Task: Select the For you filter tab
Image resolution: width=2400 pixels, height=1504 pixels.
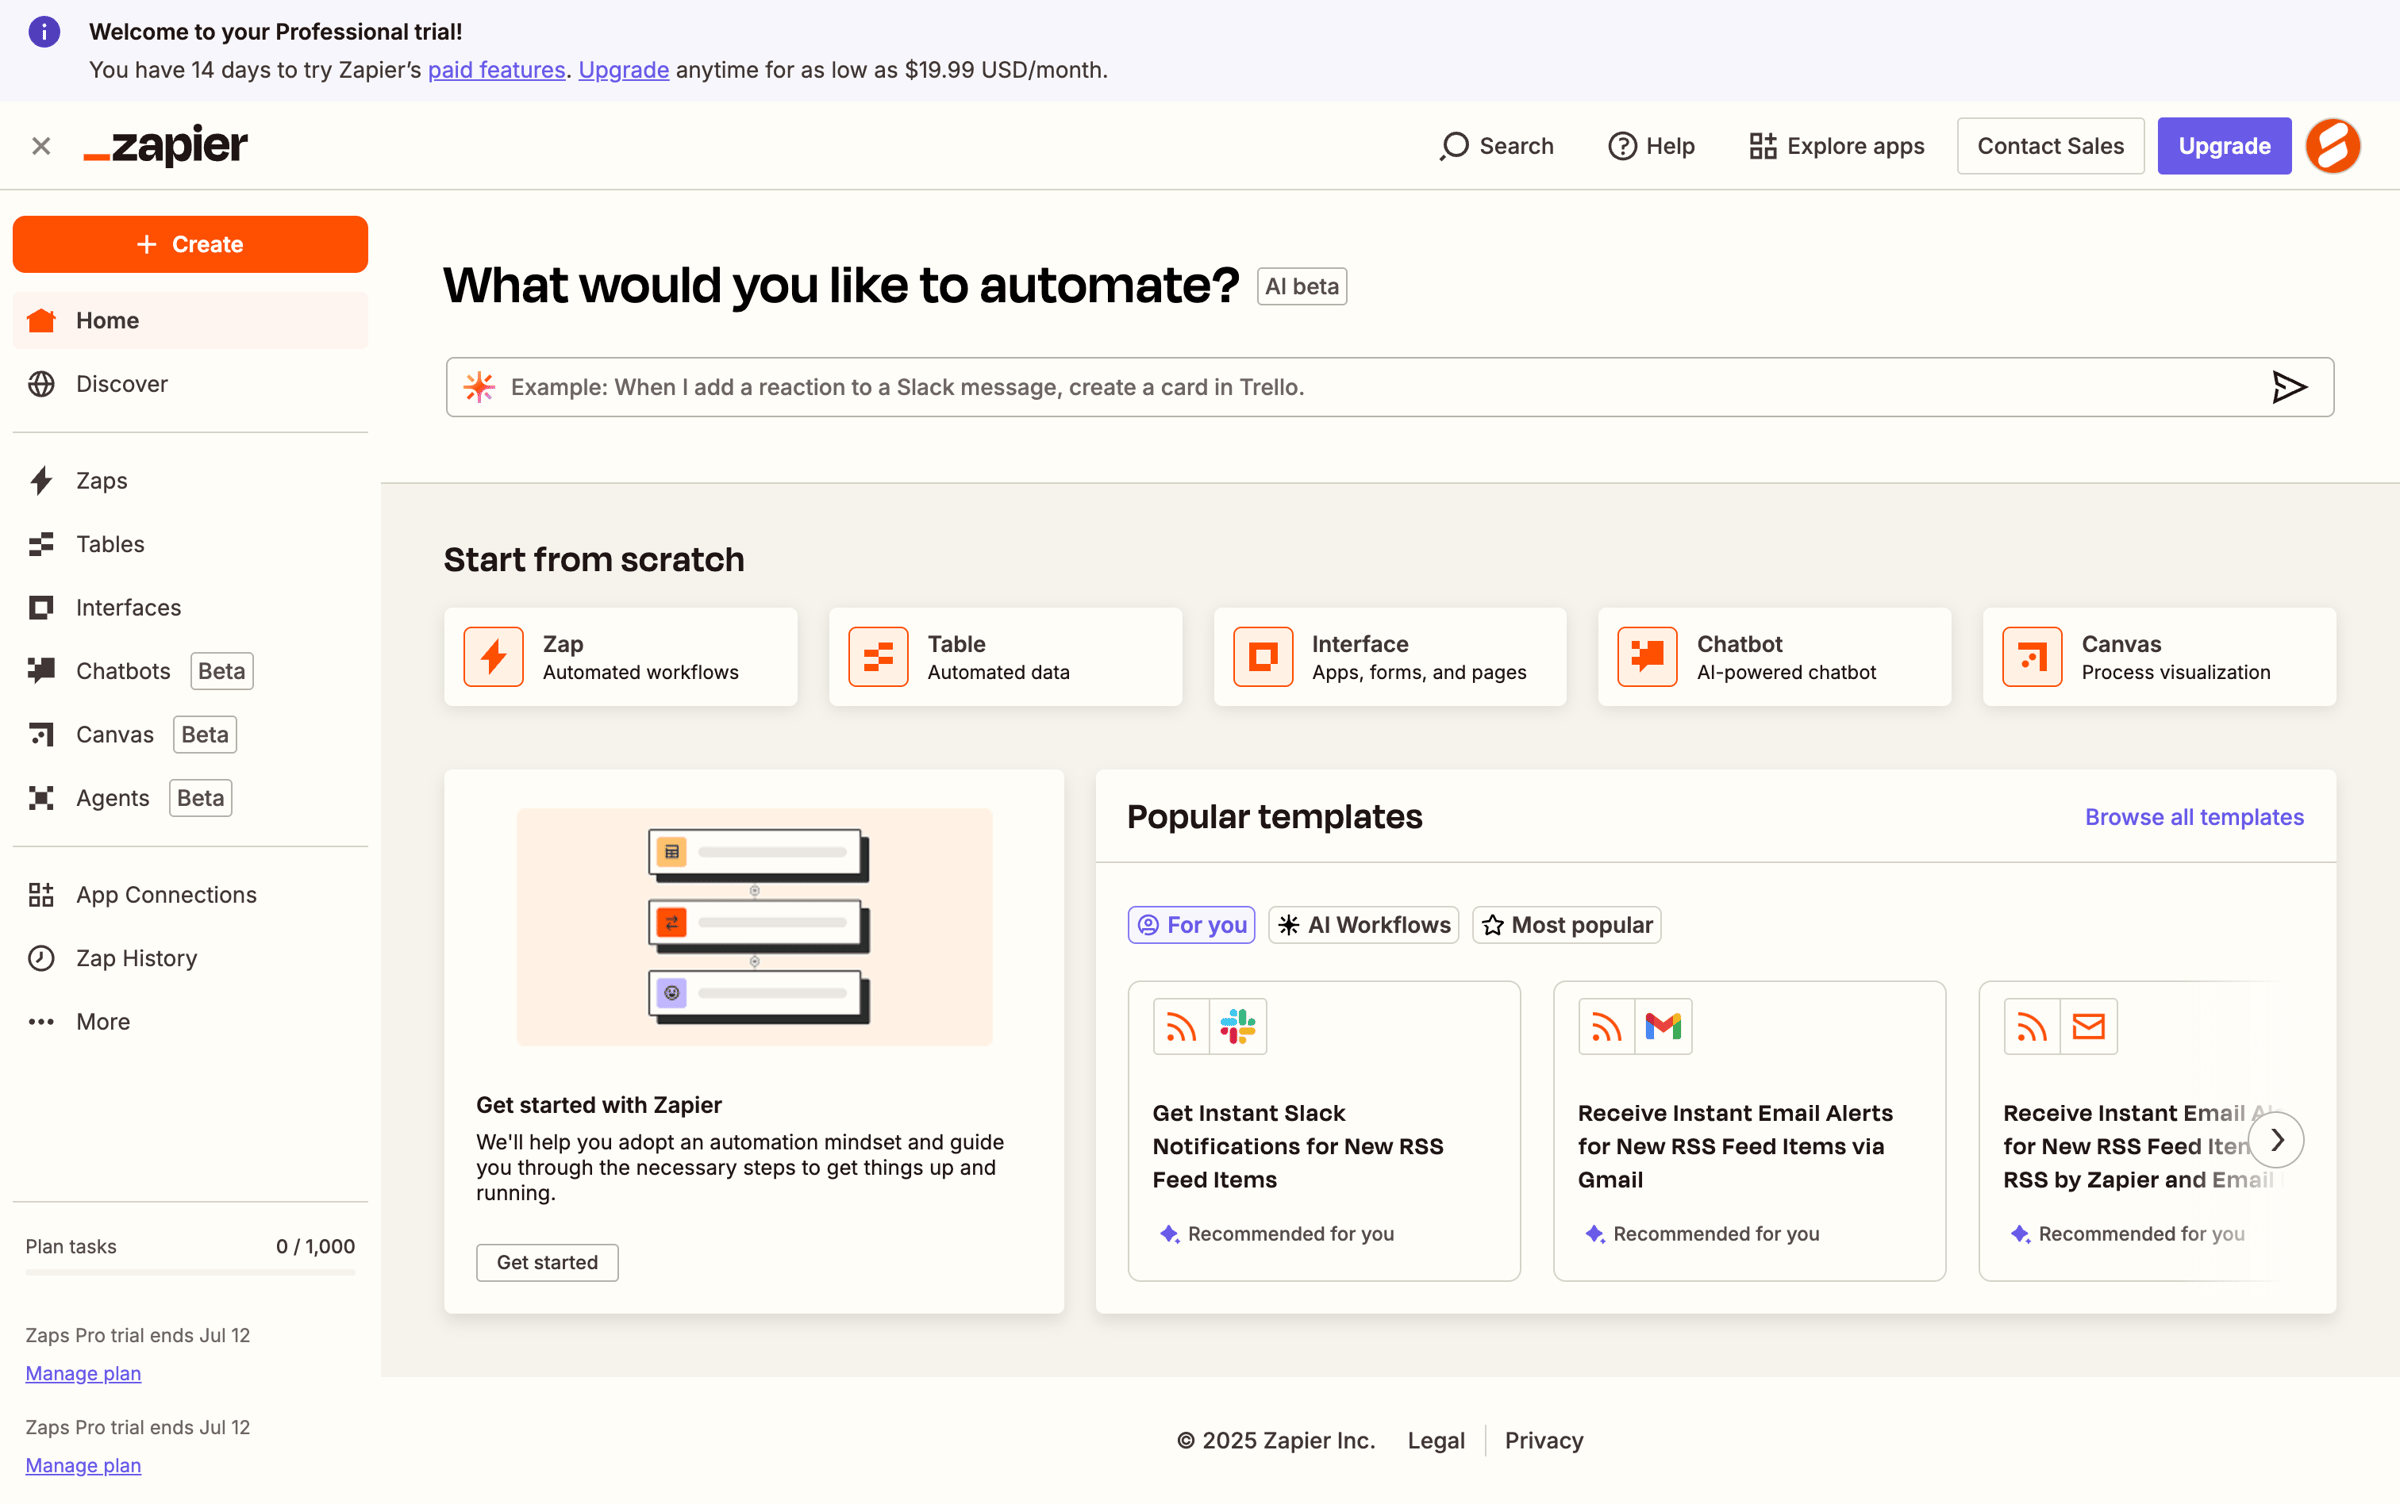Action: click(x=1191, y=925)
